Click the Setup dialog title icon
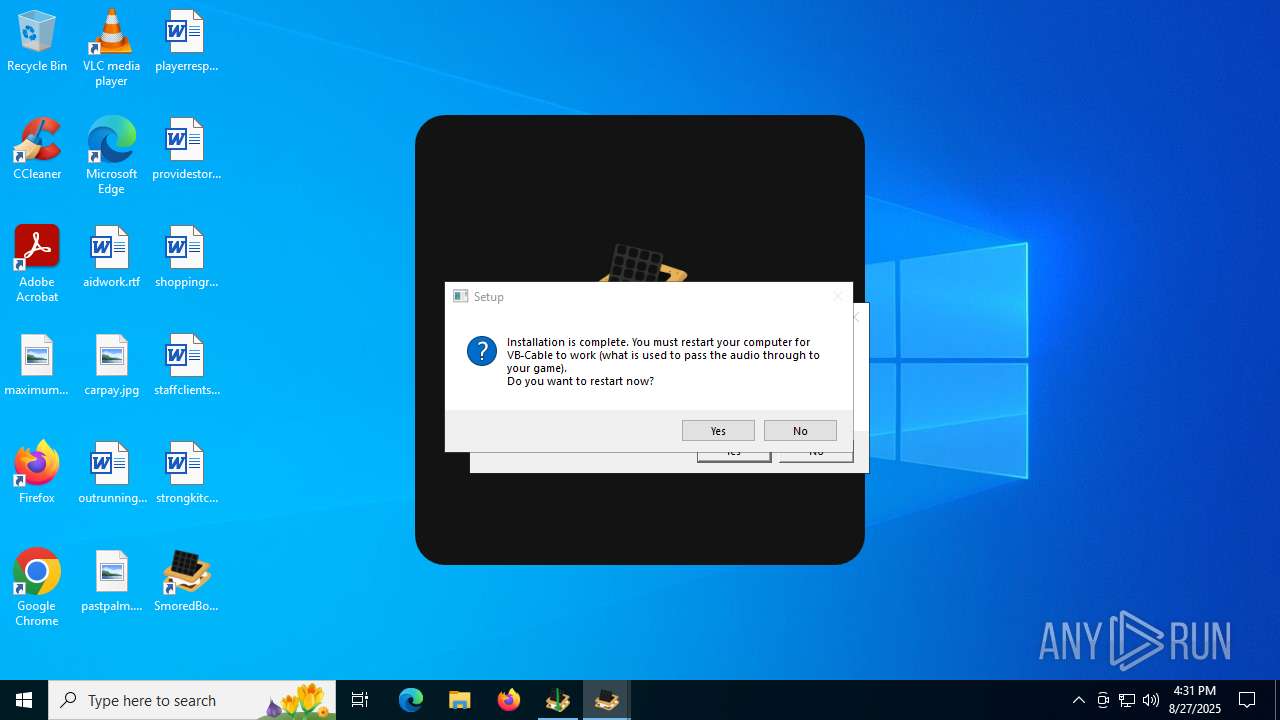This screenshot has width=1280, height=720. click(461, 296)
